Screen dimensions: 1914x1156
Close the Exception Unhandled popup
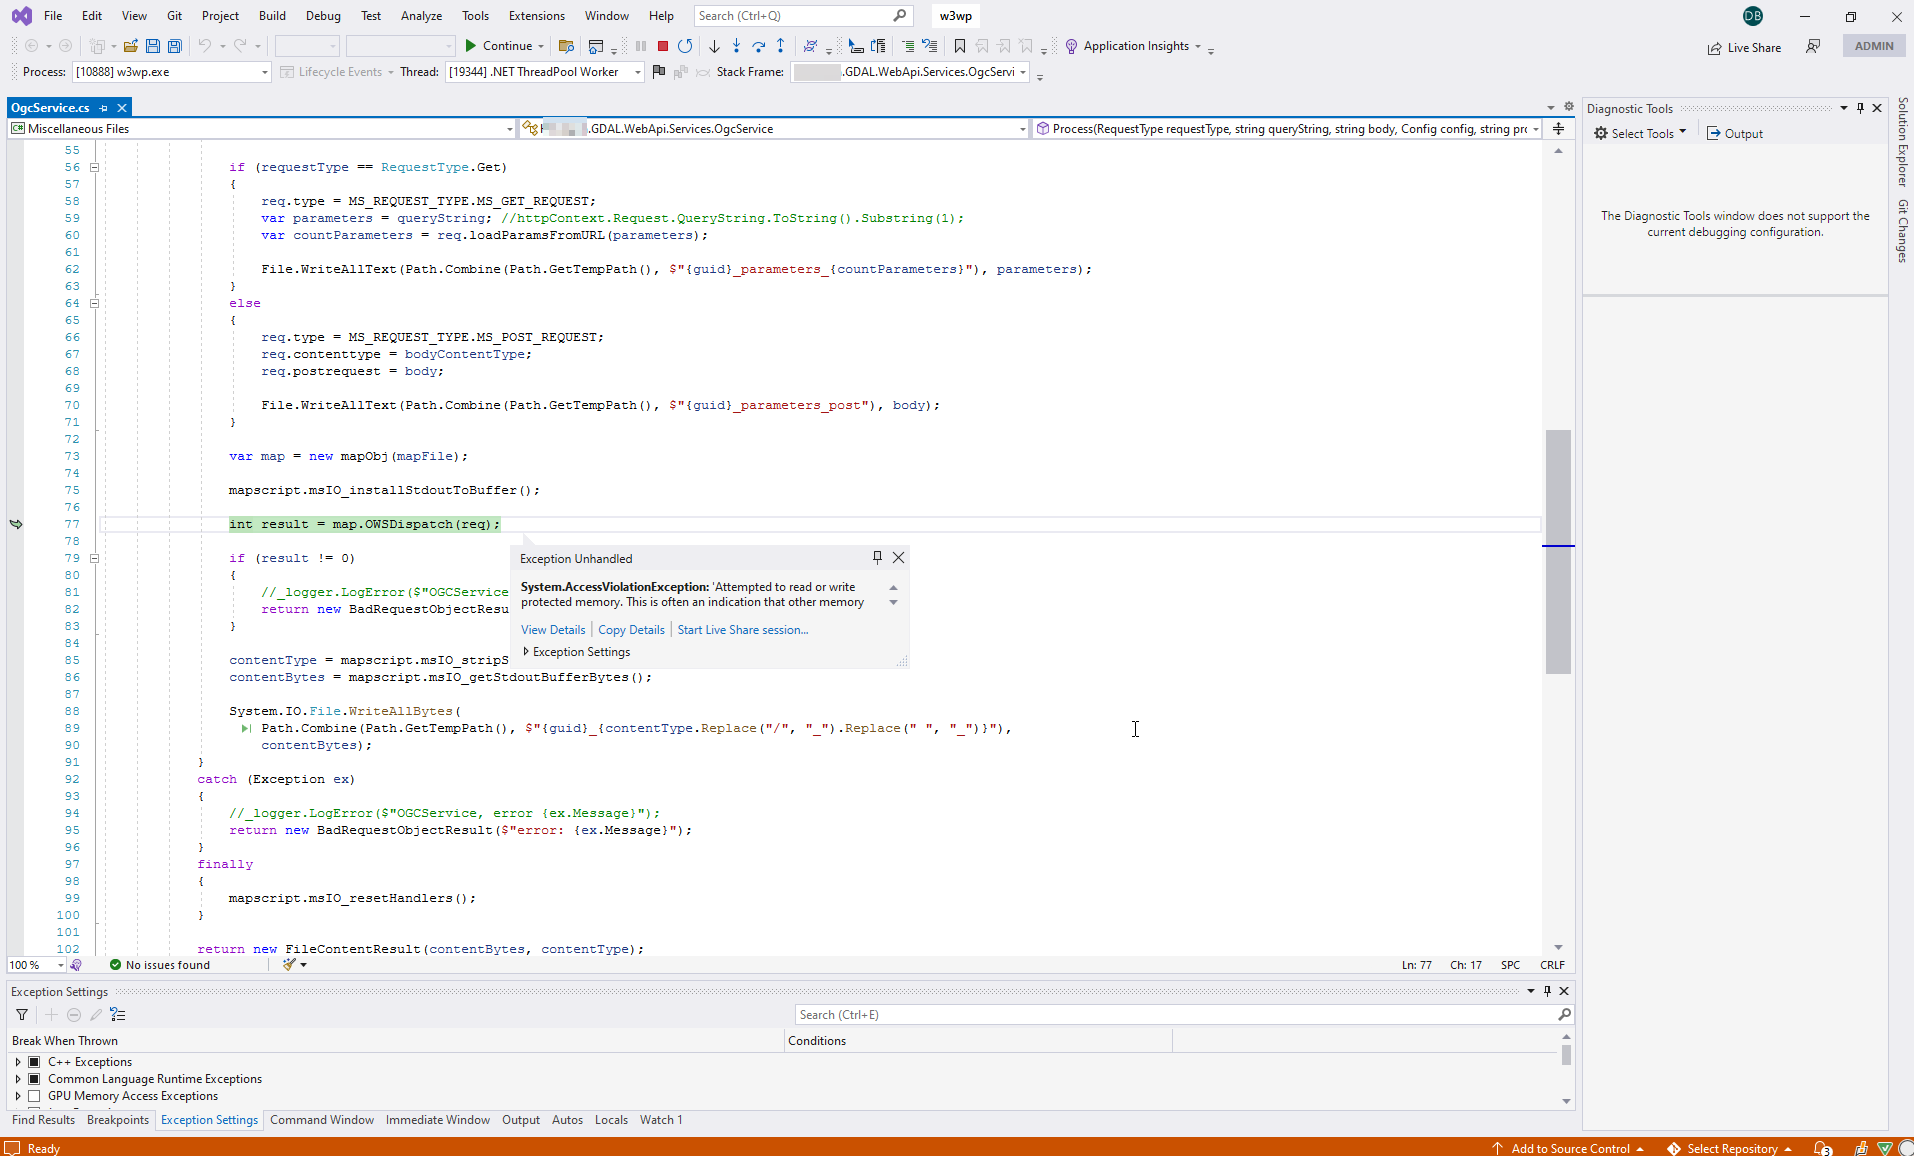[898, 558]
